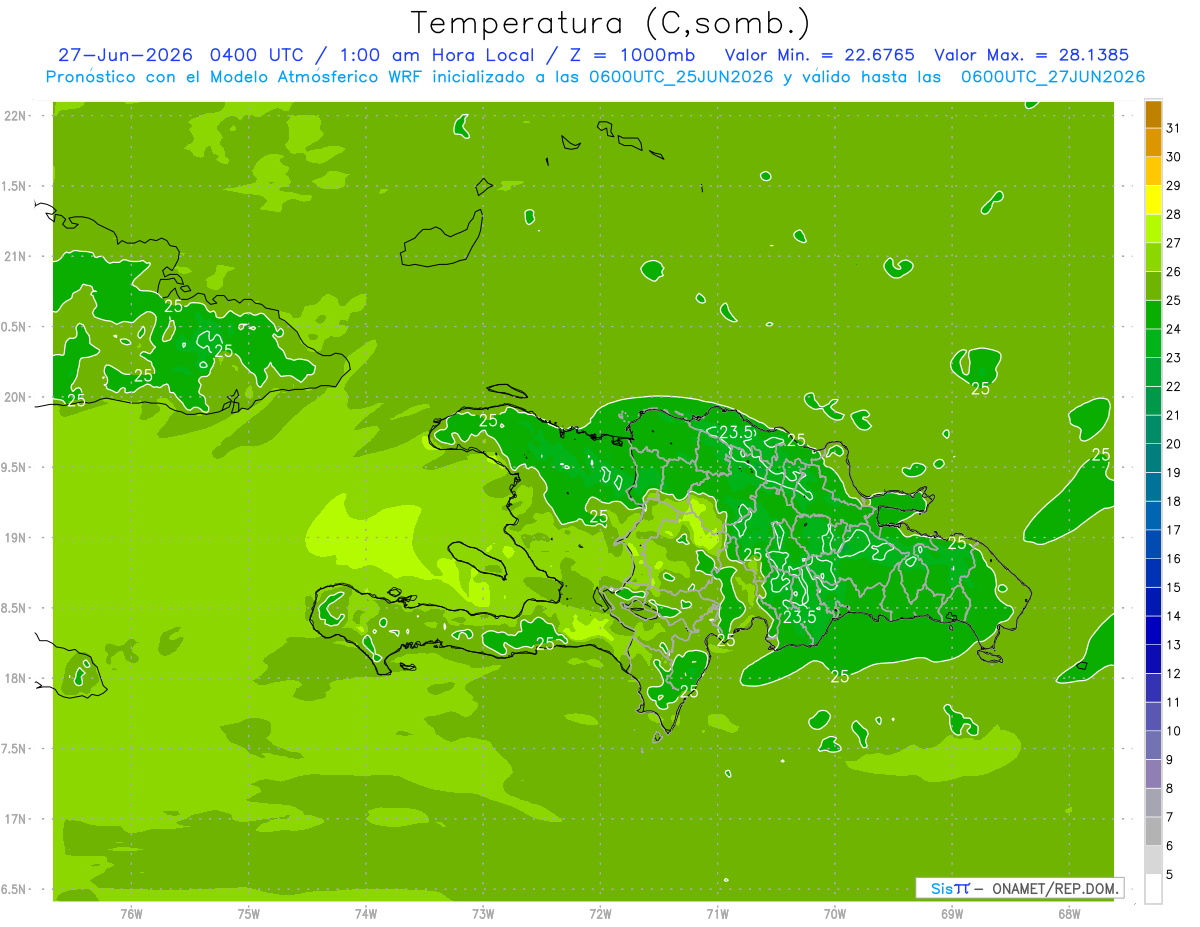
Task: Click the '31' label on the color scale
Action: tap(1173, 128)
